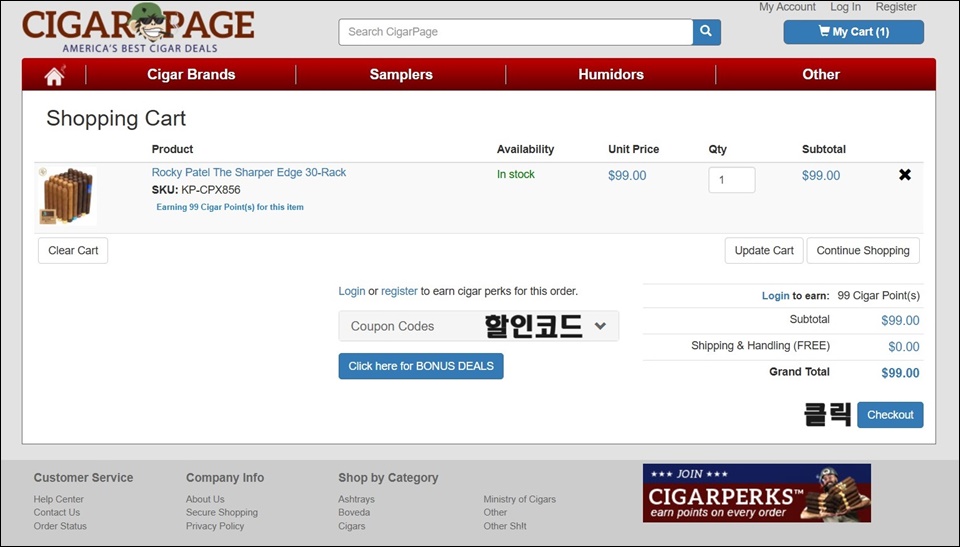Viewport: 960px width, 547px height.
Task: Open Rocky Patel The Sharper Edge 30-Rack link
Action: (x=249, y=173)
